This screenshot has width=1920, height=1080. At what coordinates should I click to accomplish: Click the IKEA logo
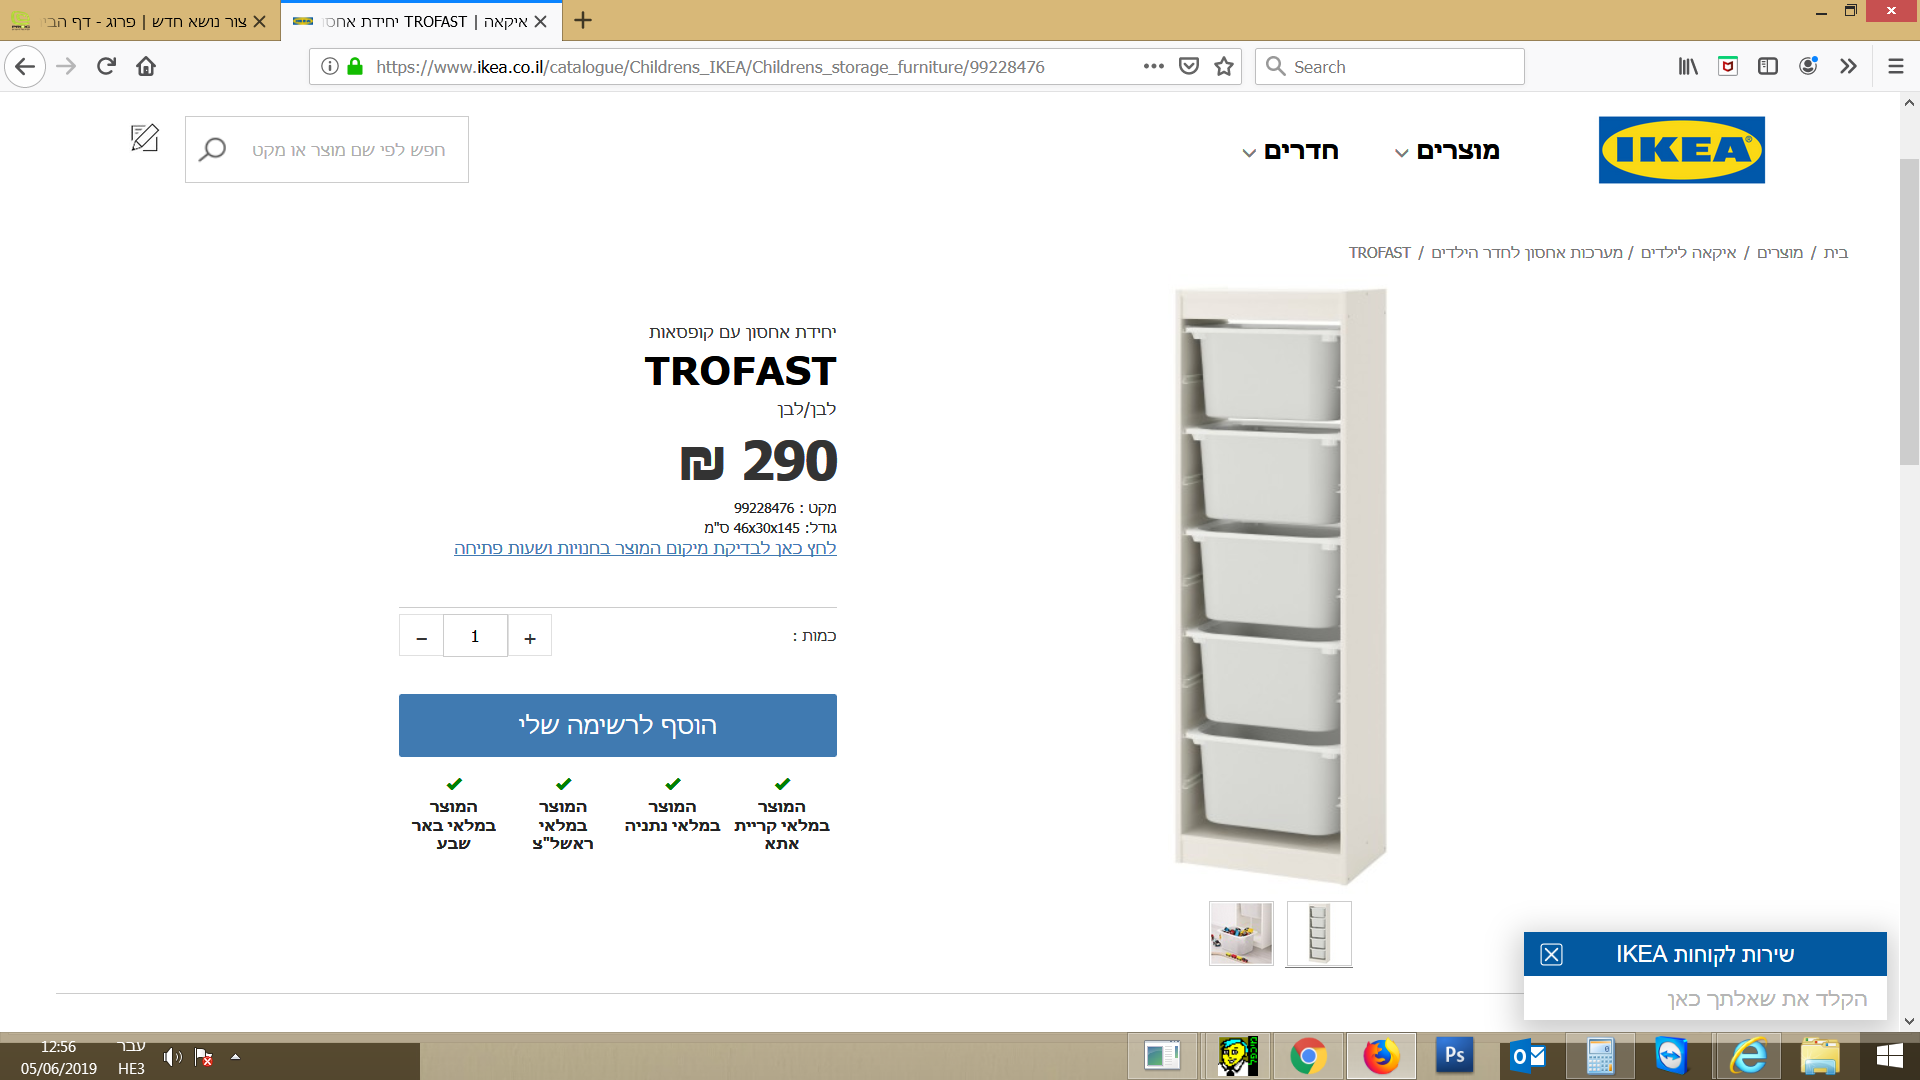(x=1681, y=150)
